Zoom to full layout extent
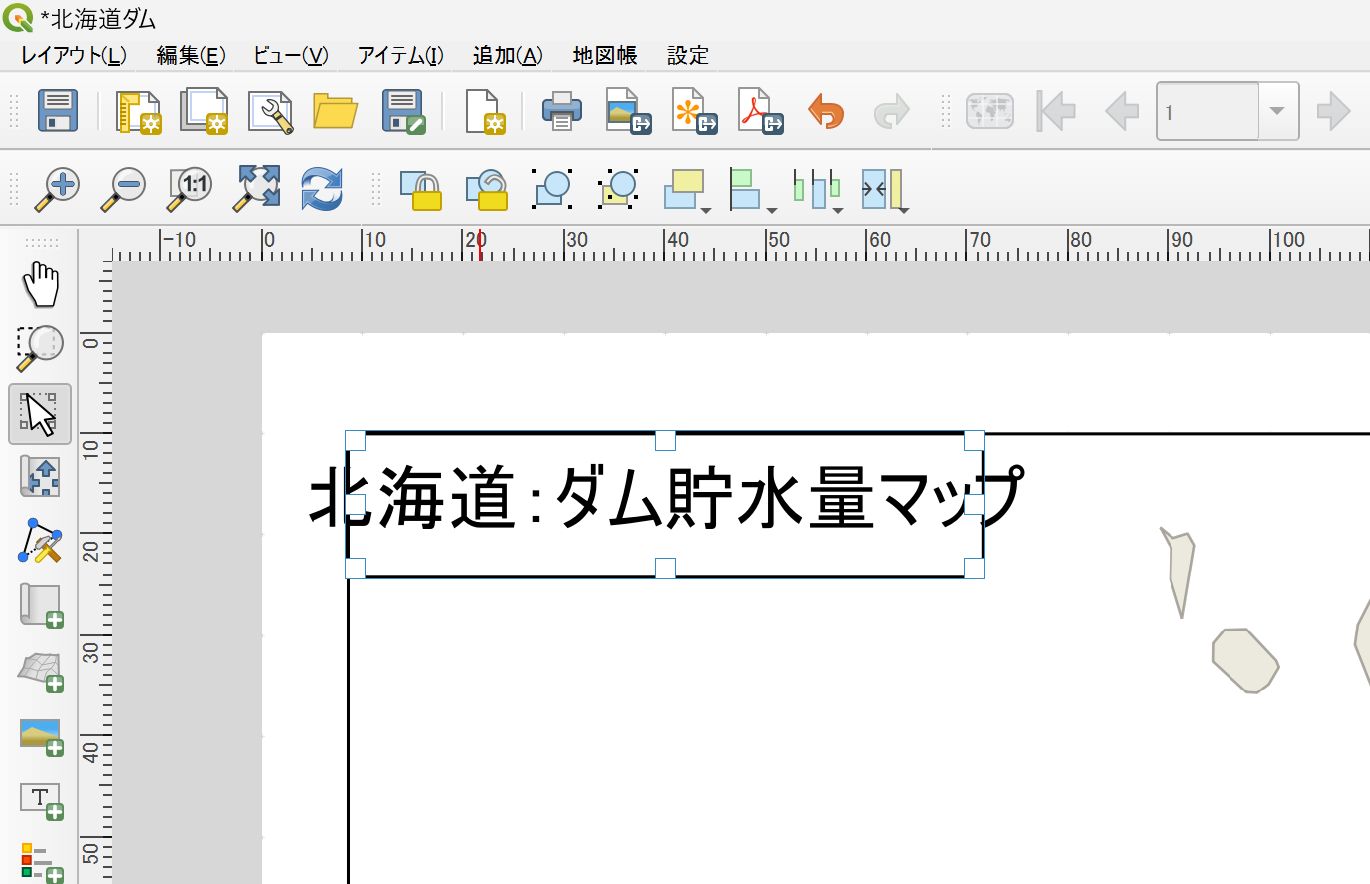 tap(256, 189)
